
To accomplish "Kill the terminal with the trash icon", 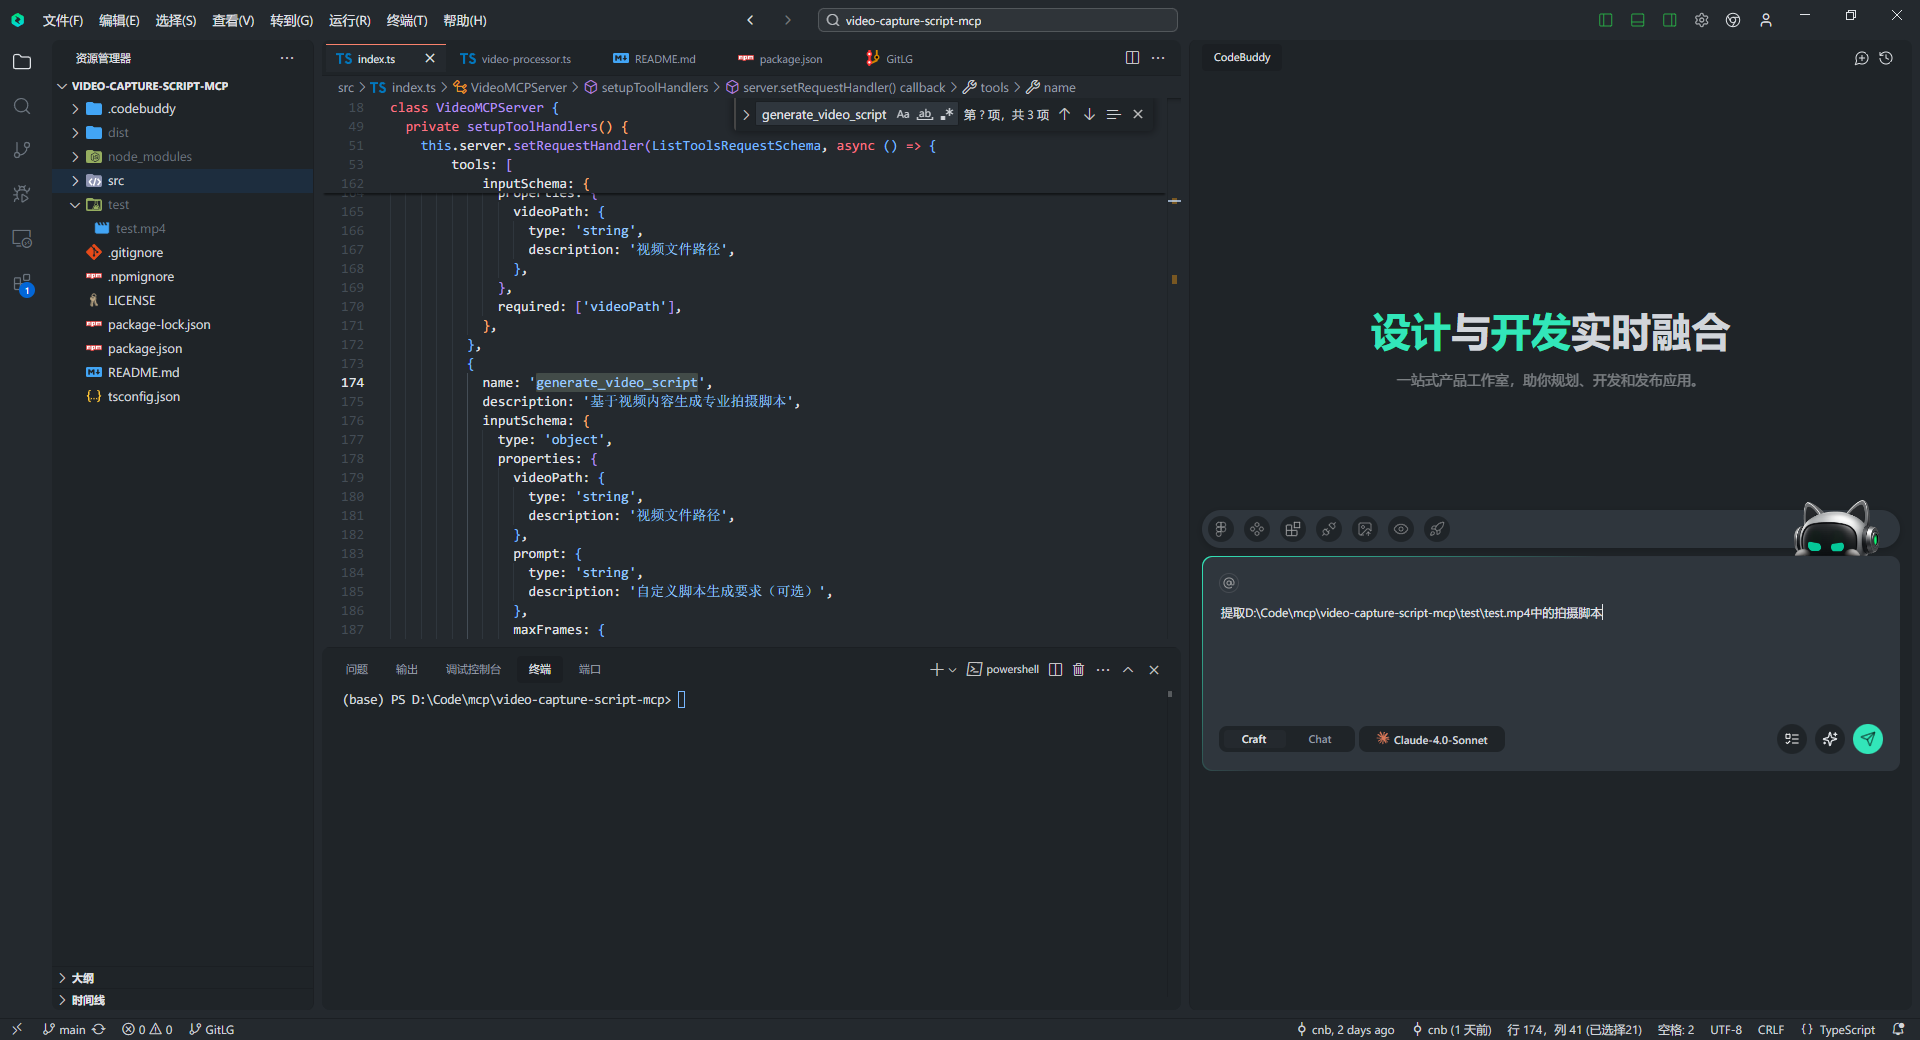I will [x=1078, y=670].
